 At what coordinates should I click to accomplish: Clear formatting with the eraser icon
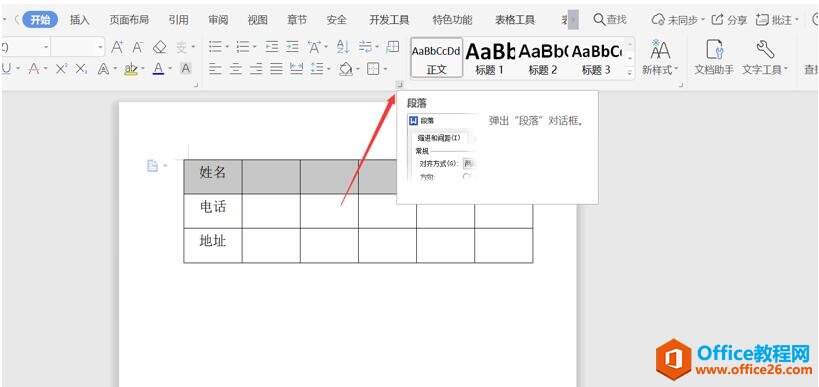click(159, 48)
